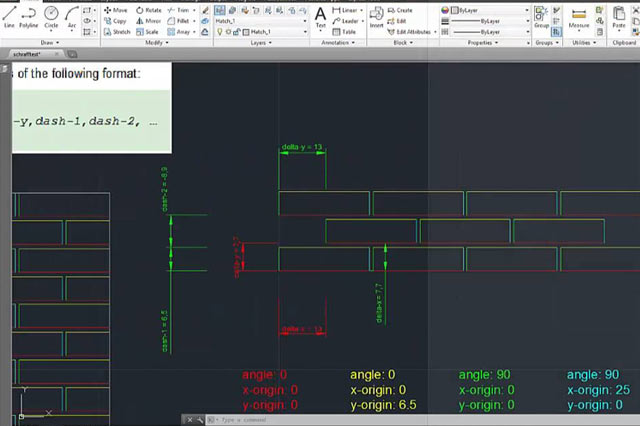
Task: Click the object color wheel swatch
Action: click(445, 10)
